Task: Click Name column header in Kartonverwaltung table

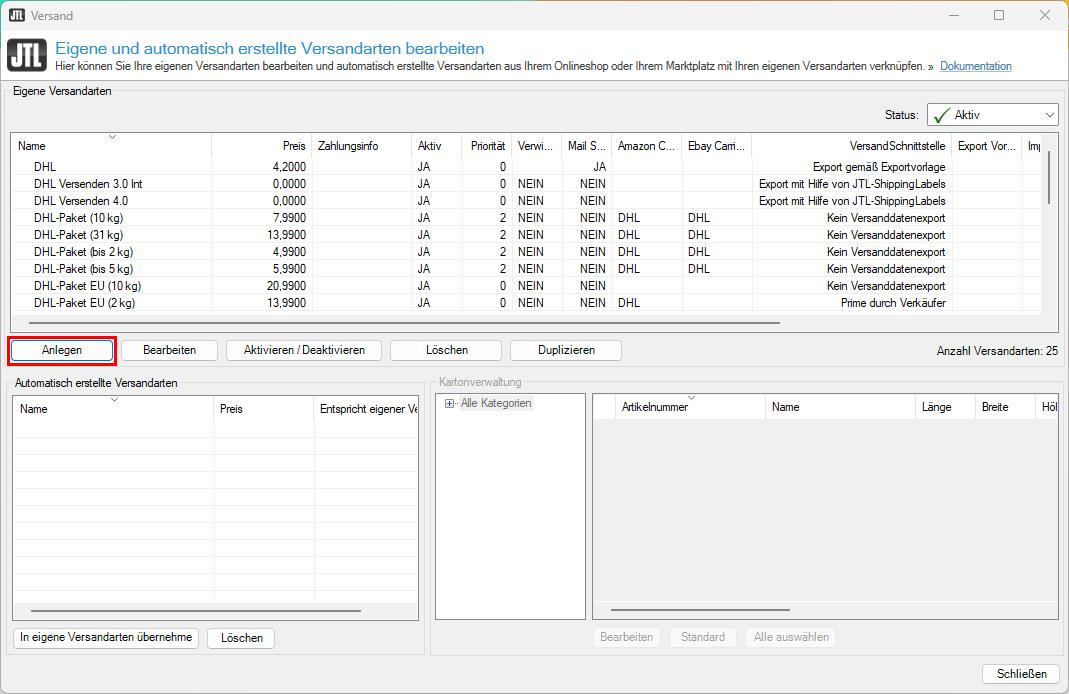Action: pyautogui.click(x=840, y=407)
